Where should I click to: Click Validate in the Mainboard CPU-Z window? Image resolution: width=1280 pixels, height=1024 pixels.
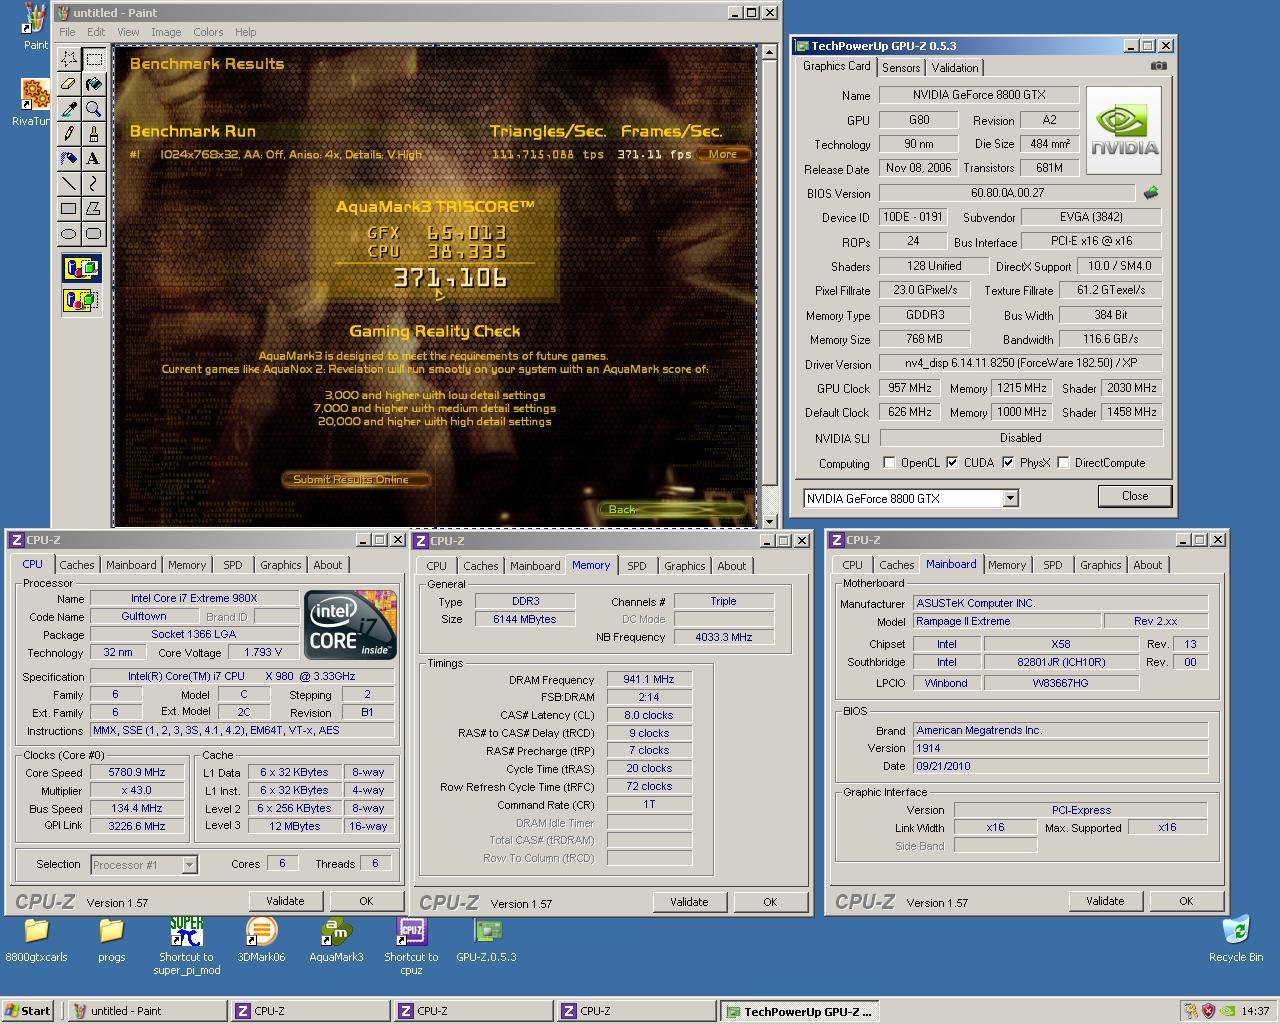(1105, 901)
